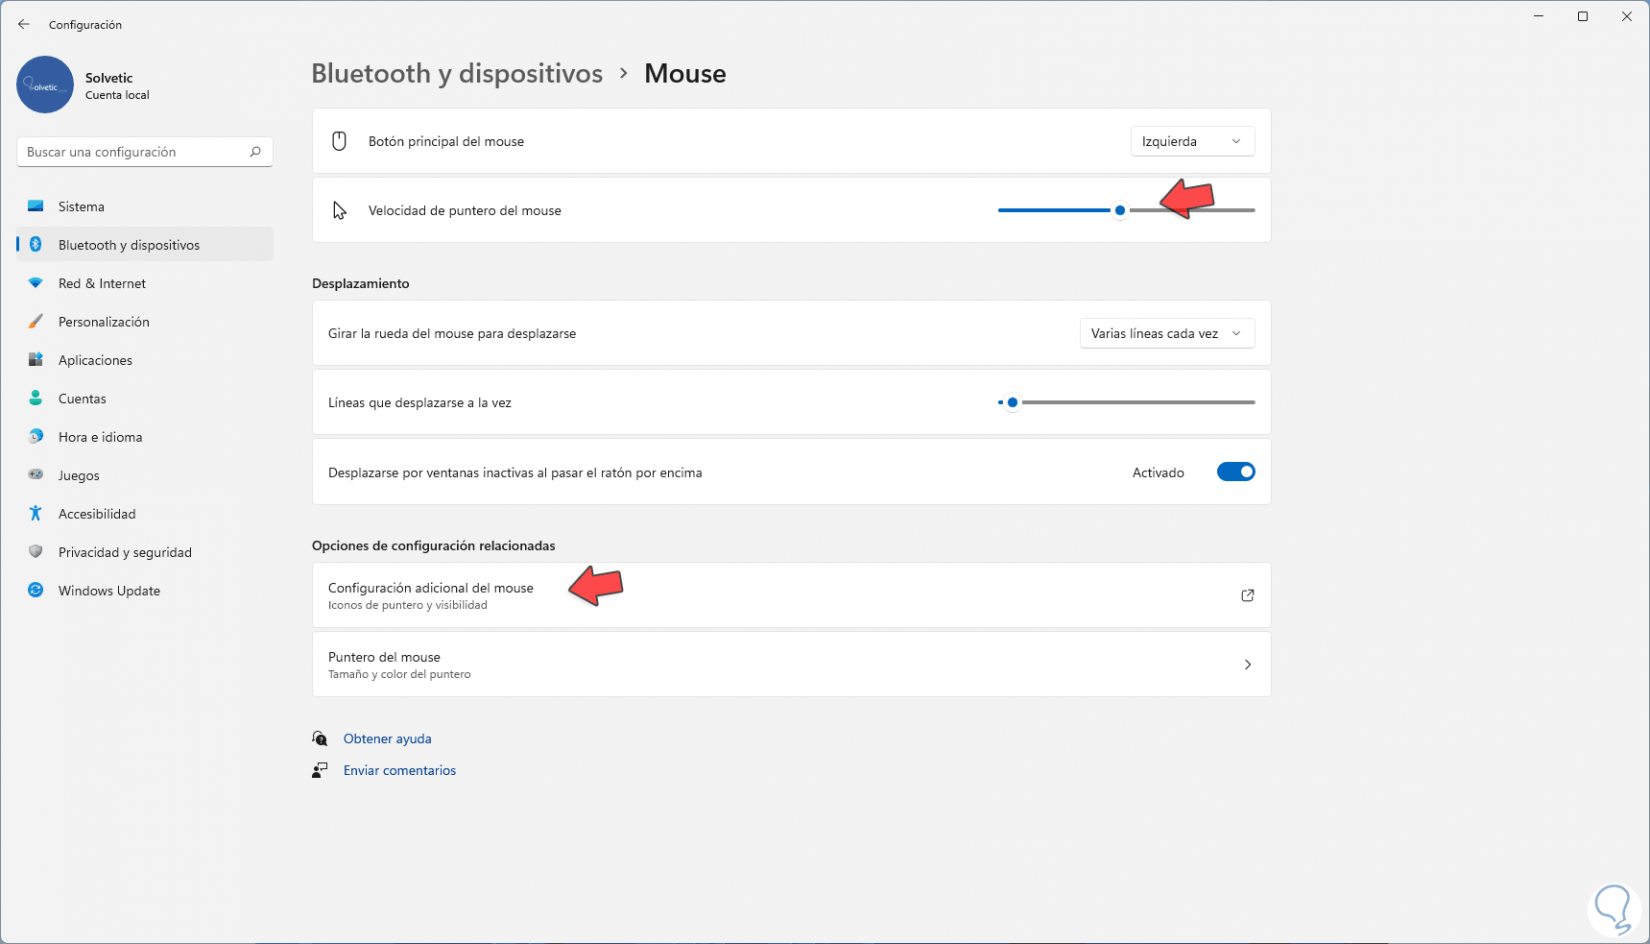The image size is (1650, 944).
Task: Click the Red & Internet wifi icon
Action: (x=36, y=283)
